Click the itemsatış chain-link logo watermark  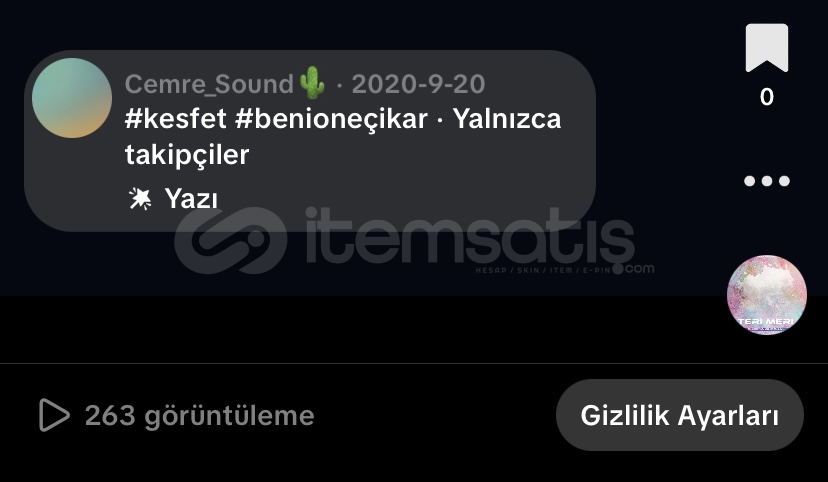coord(231,240)
